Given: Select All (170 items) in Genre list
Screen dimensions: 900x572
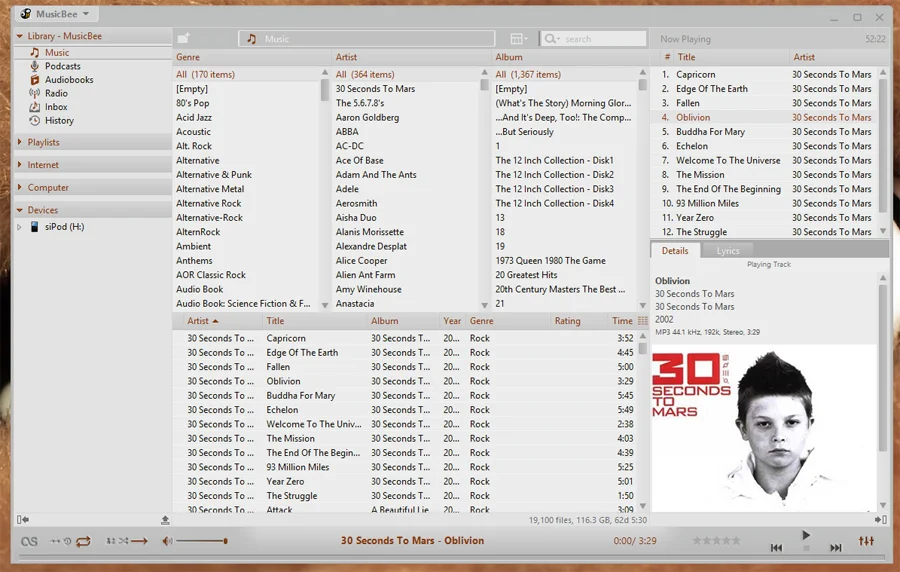Looking at the screenshot, I should [247, 74].
